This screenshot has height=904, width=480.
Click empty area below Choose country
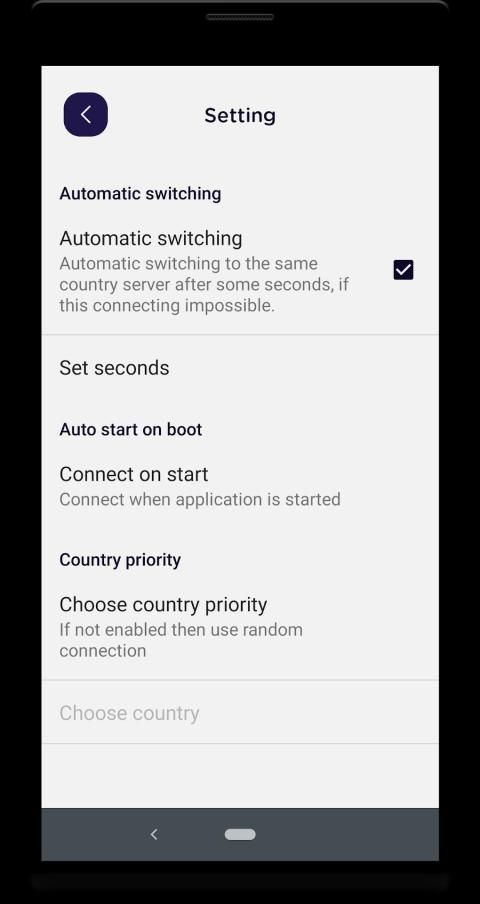tap(240, 775)
